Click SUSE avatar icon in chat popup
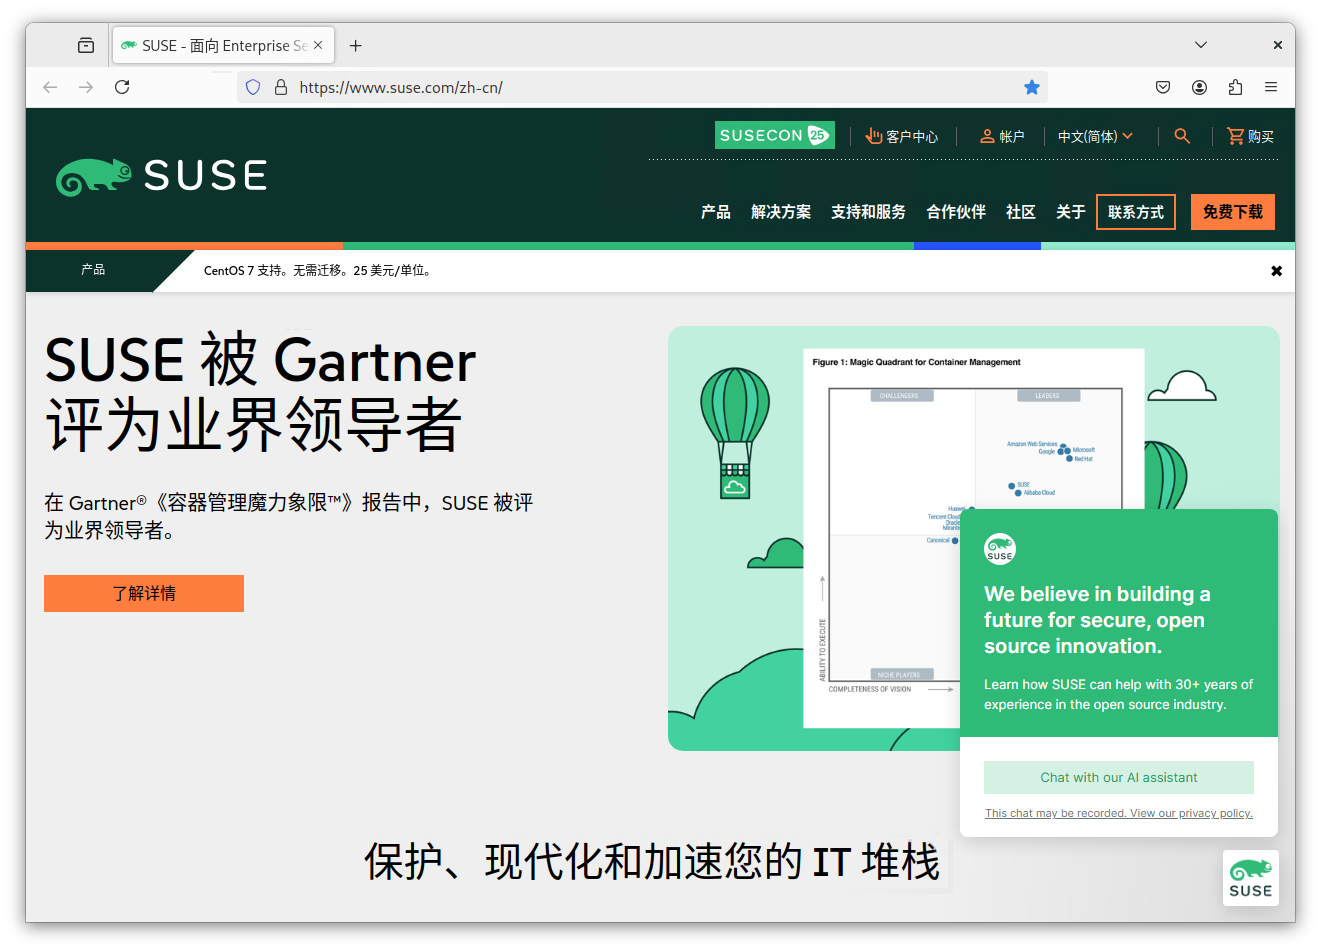The width and height of the screenshot is (1321, 951). [x=1000, y=549]
